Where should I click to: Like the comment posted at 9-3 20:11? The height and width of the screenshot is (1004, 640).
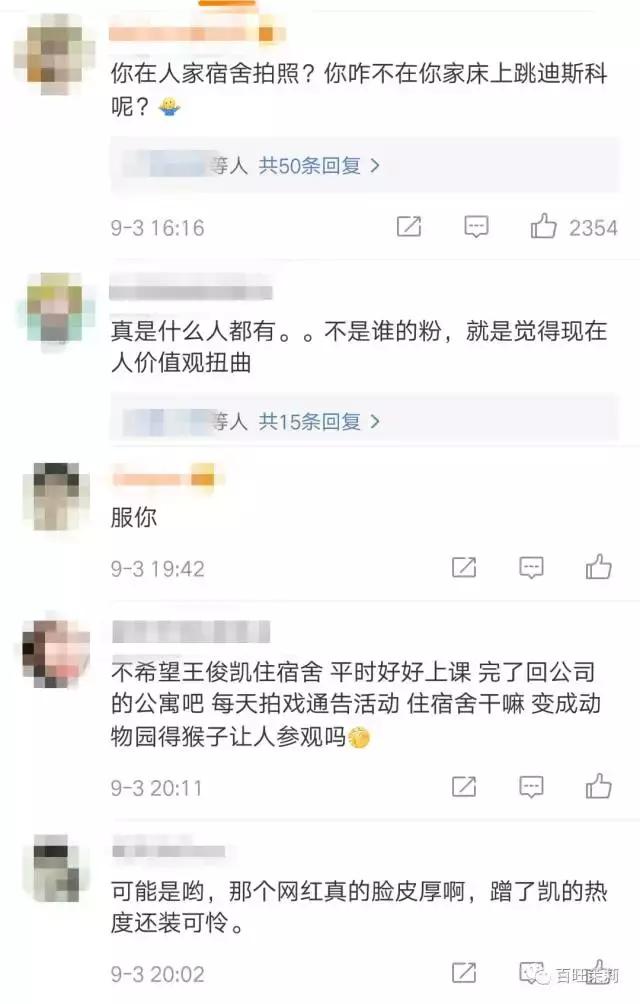(x=598, y=786)
